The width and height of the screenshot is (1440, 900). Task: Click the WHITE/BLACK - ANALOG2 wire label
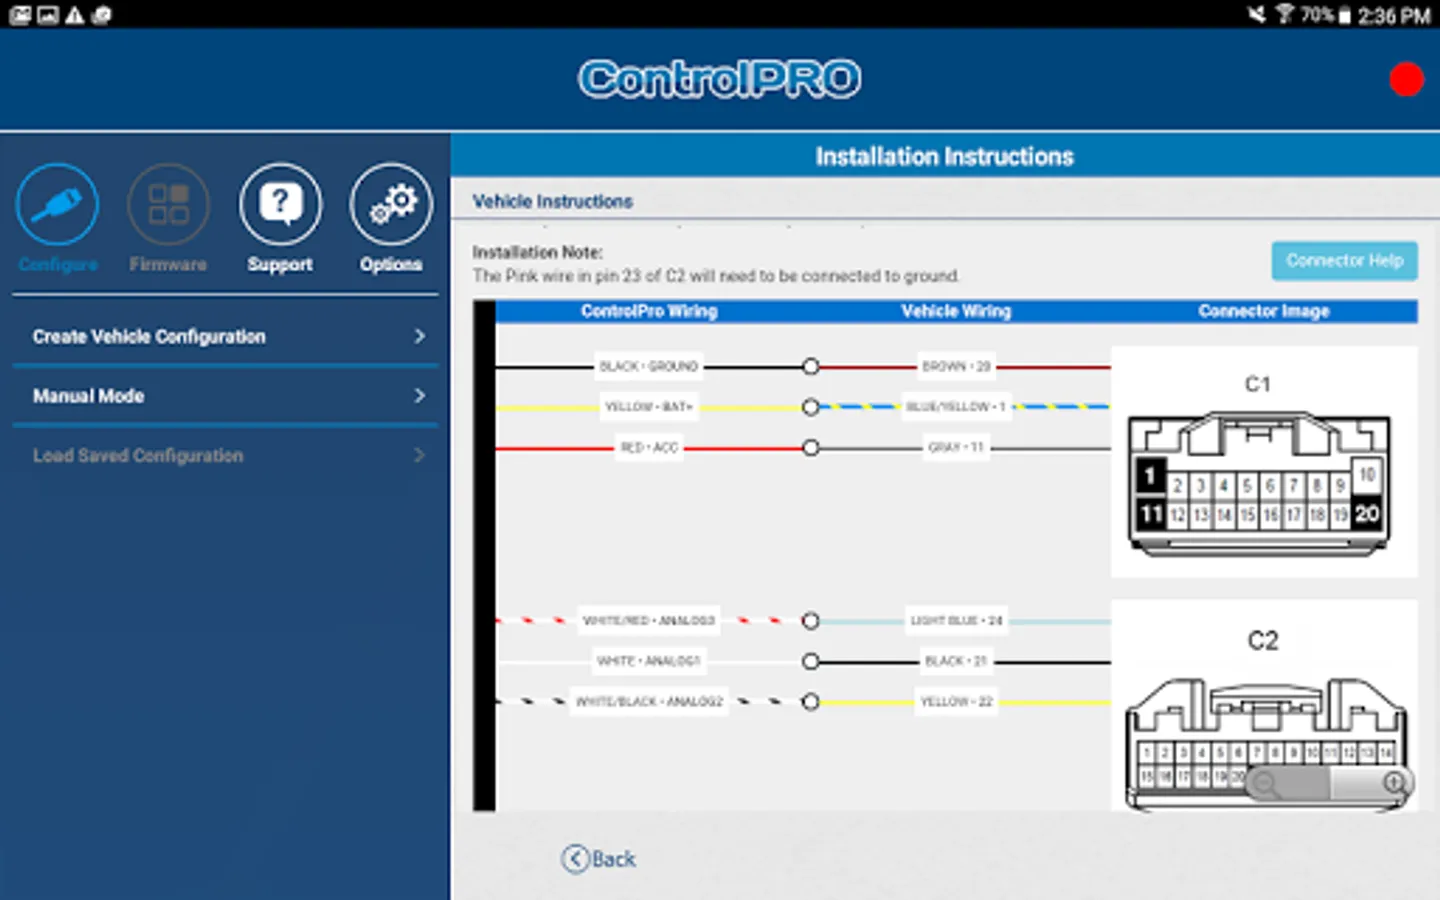[649, 701]
